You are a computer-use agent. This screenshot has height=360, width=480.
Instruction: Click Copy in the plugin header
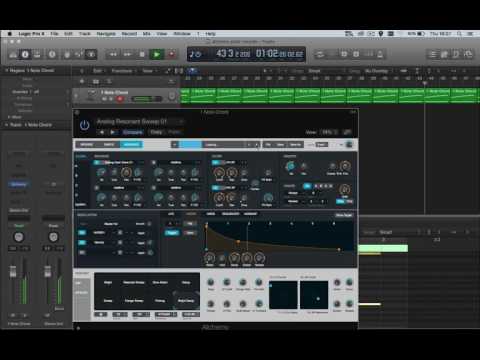coord(156,132)
